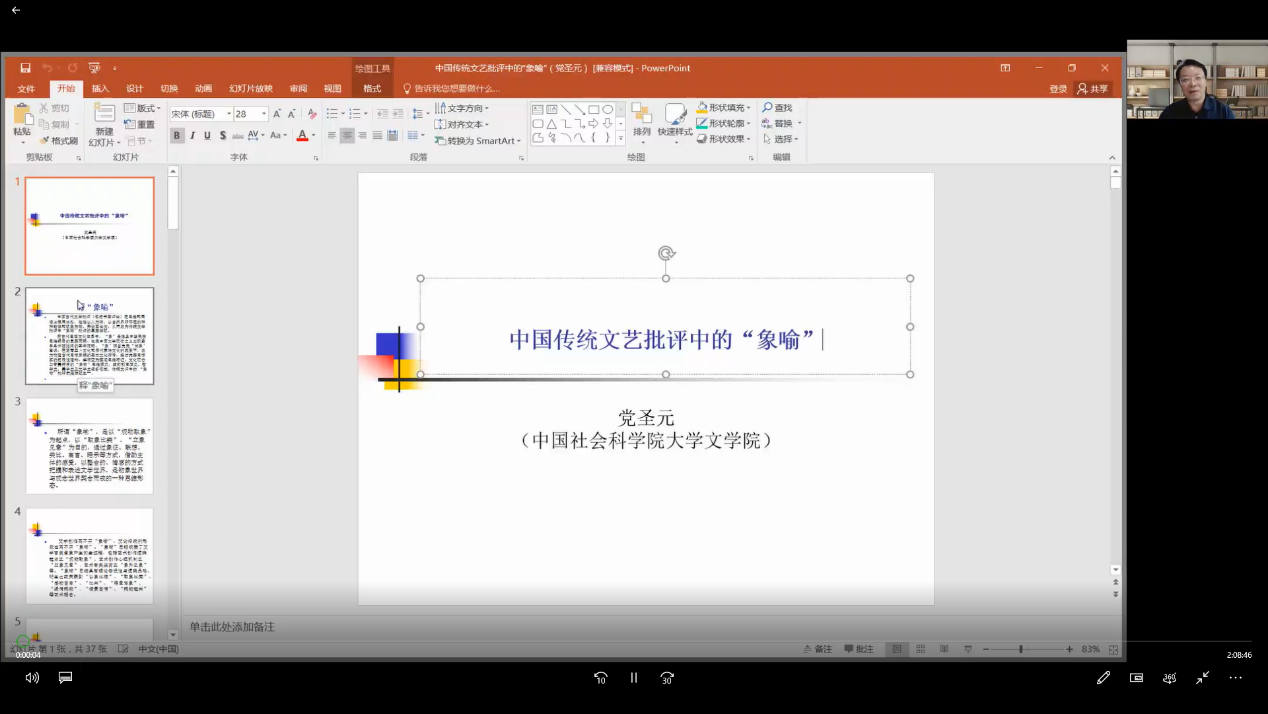Viewport: 1268px width, 714px height.
Task: Toggle Bold text formatting
Action: [x=177, y=136]
